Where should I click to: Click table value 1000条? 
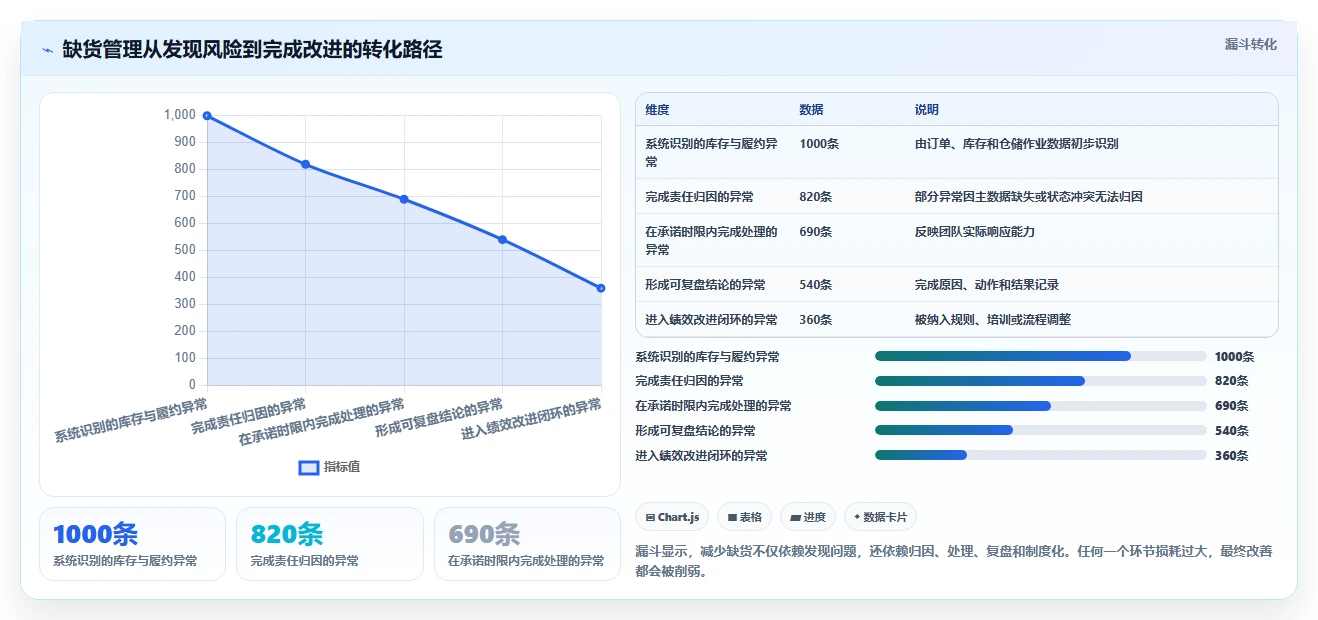tap(819, 144)
